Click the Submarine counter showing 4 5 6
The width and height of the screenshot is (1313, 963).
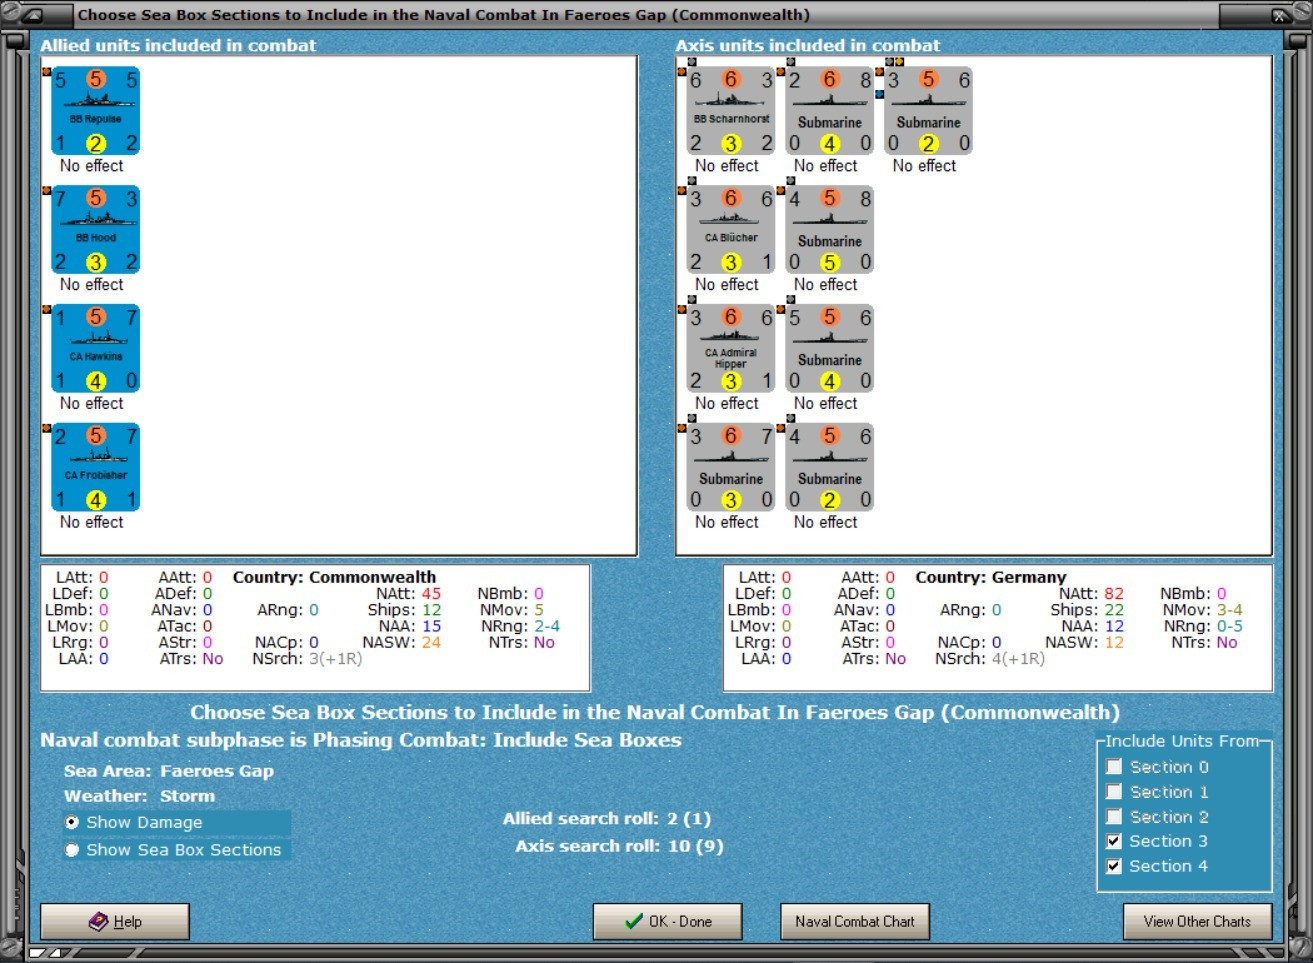point(829,468)
